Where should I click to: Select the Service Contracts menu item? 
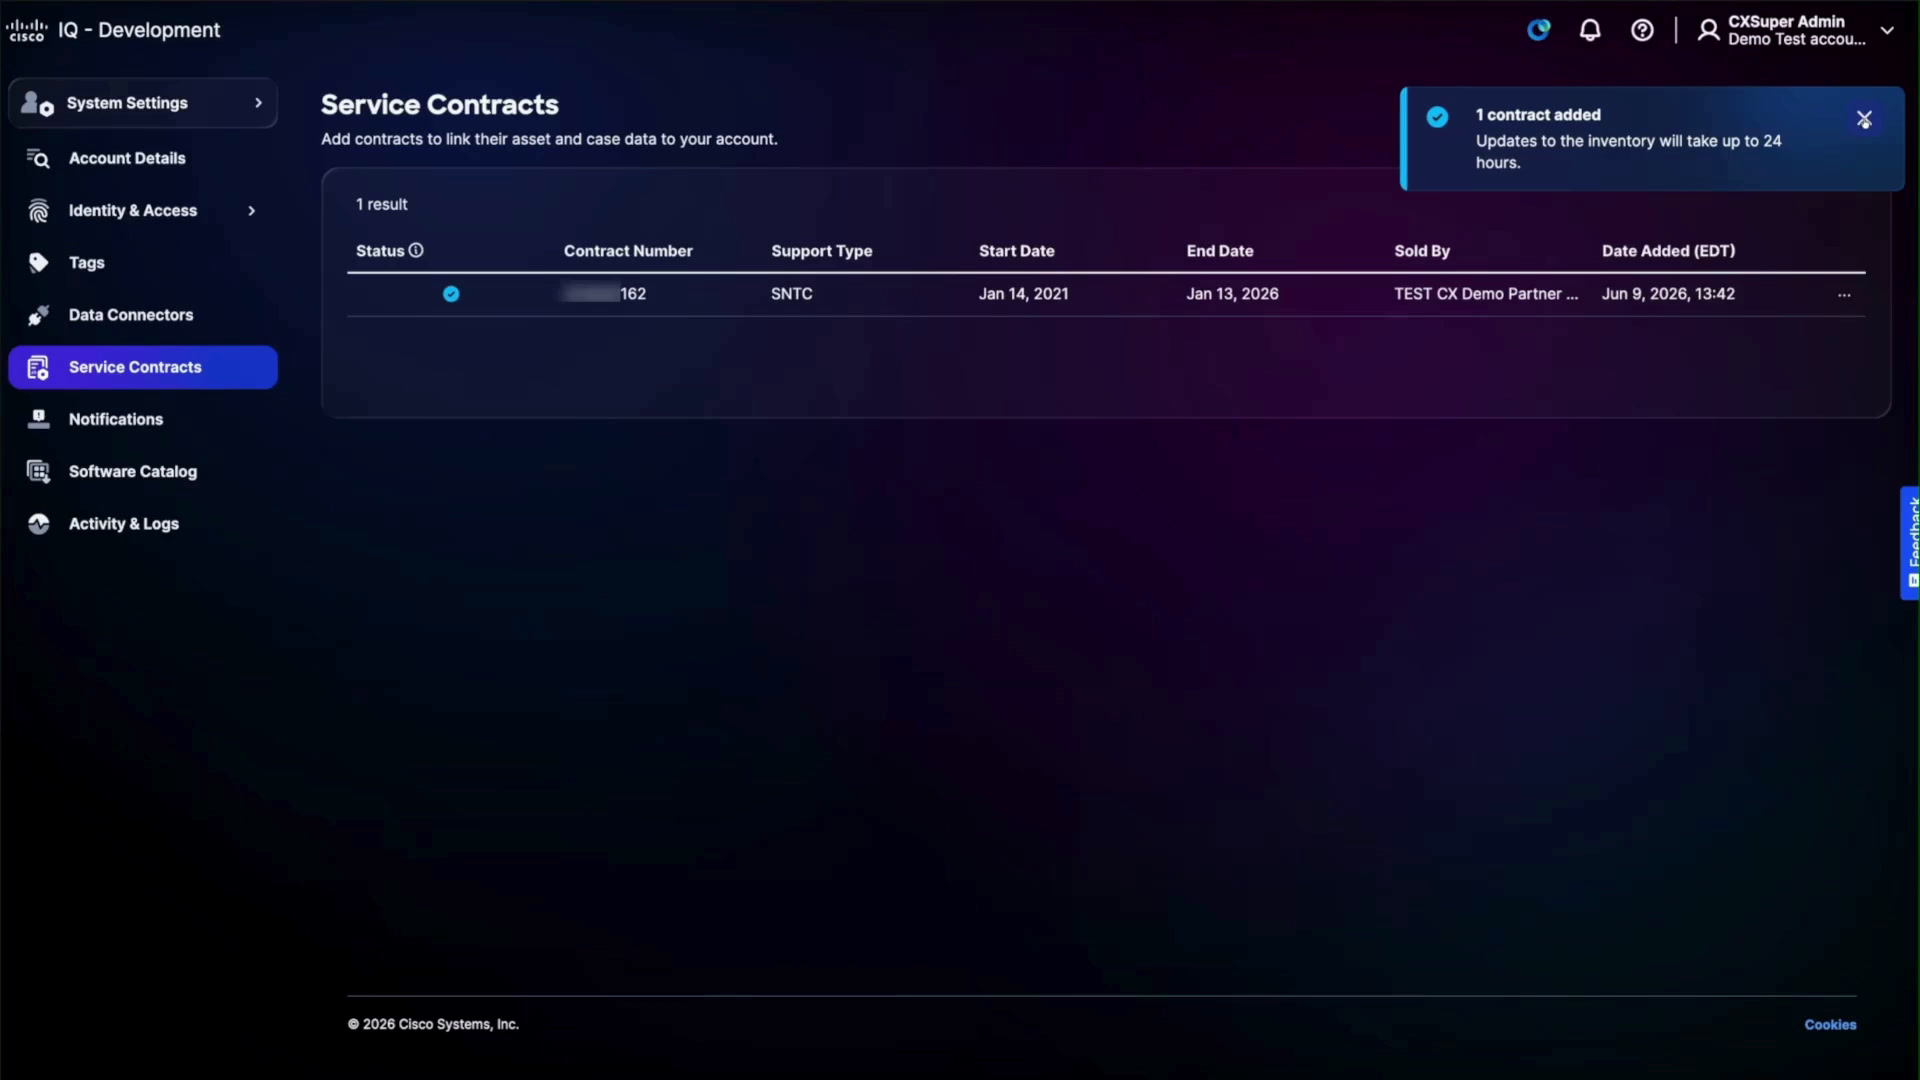[x=143, y=367]
